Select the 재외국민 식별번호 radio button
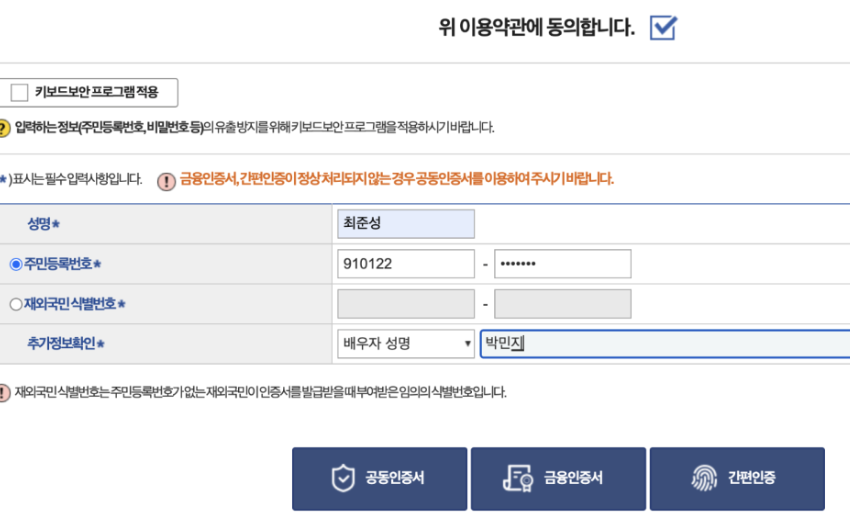This screenshot has width=850, height=522. point(15,304)
